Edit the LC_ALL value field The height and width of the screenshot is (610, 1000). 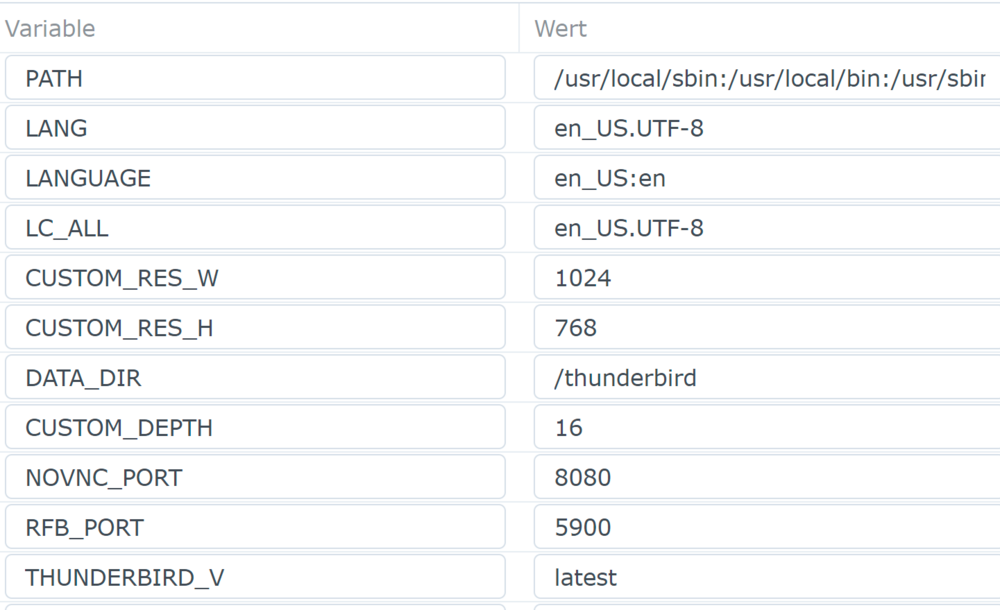click(x=767, y=227)
